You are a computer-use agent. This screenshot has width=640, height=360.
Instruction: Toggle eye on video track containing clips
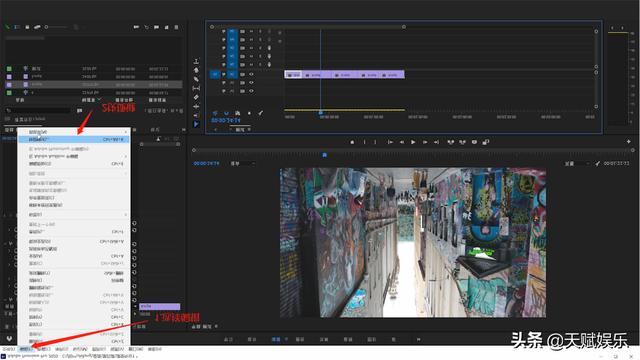pos(251,74)
